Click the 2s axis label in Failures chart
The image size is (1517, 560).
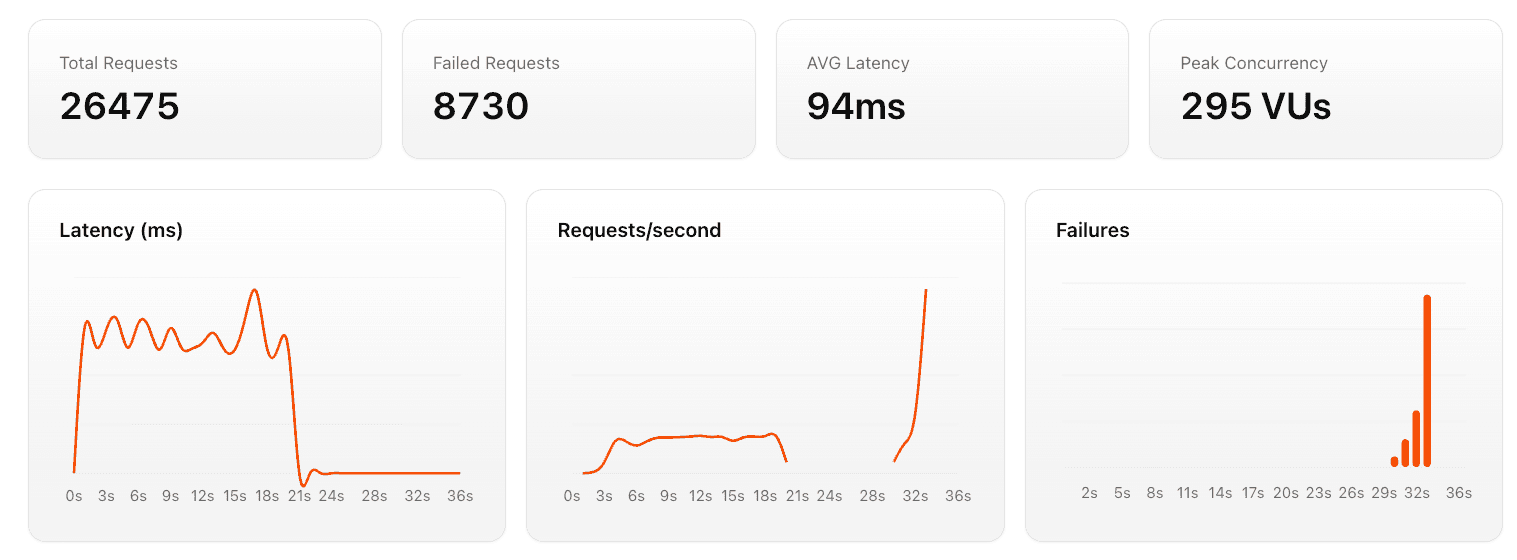pyautogui.click(x=1089, y=493)
